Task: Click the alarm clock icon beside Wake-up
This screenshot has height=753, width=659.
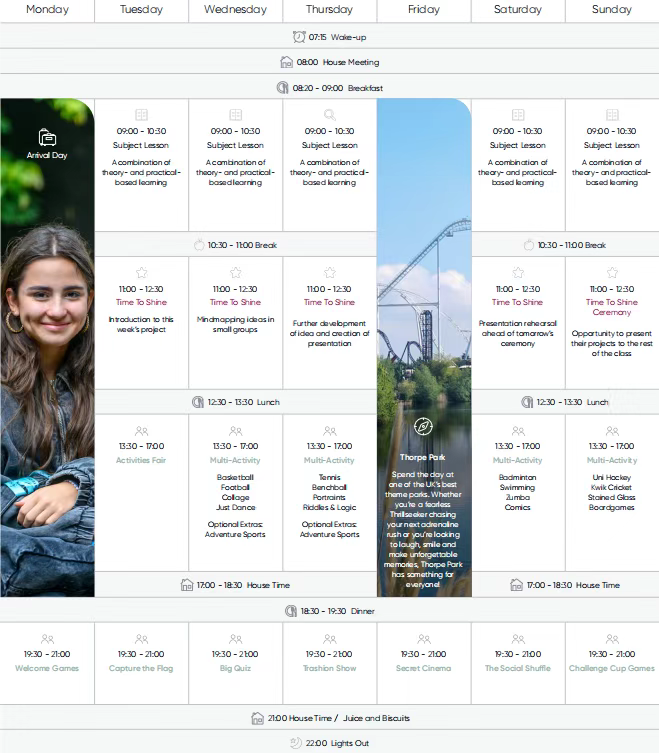Action: (299, 36)
